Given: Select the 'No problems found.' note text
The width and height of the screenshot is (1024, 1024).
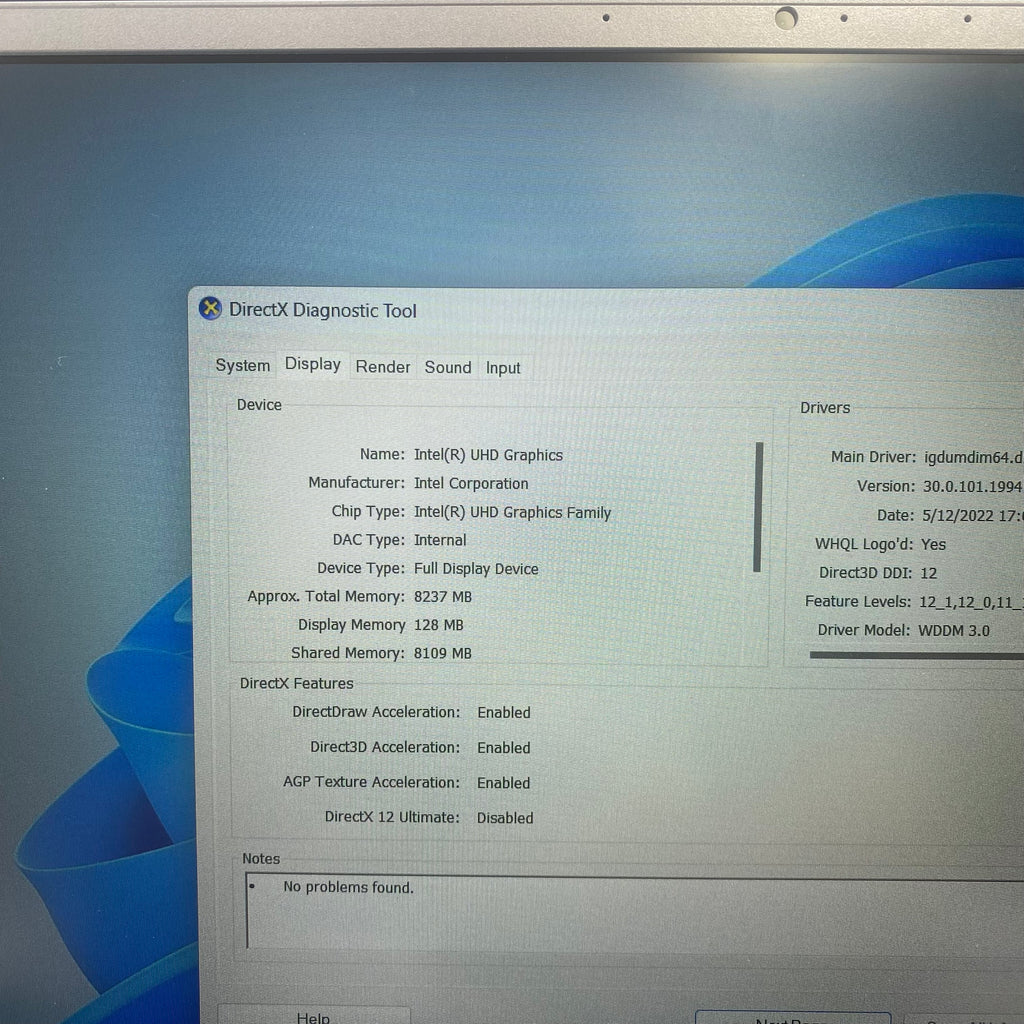Looking at the screenshot, I should pyautogui.click(x=348, y=887).
